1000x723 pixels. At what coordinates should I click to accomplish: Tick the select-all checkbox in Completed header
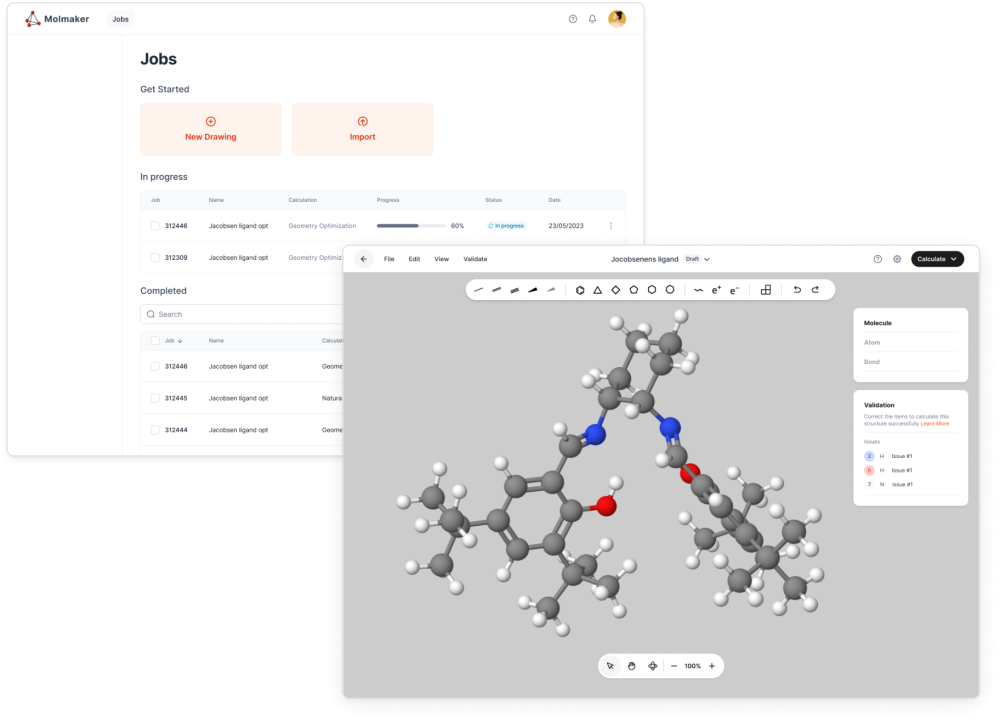point(154,340)
